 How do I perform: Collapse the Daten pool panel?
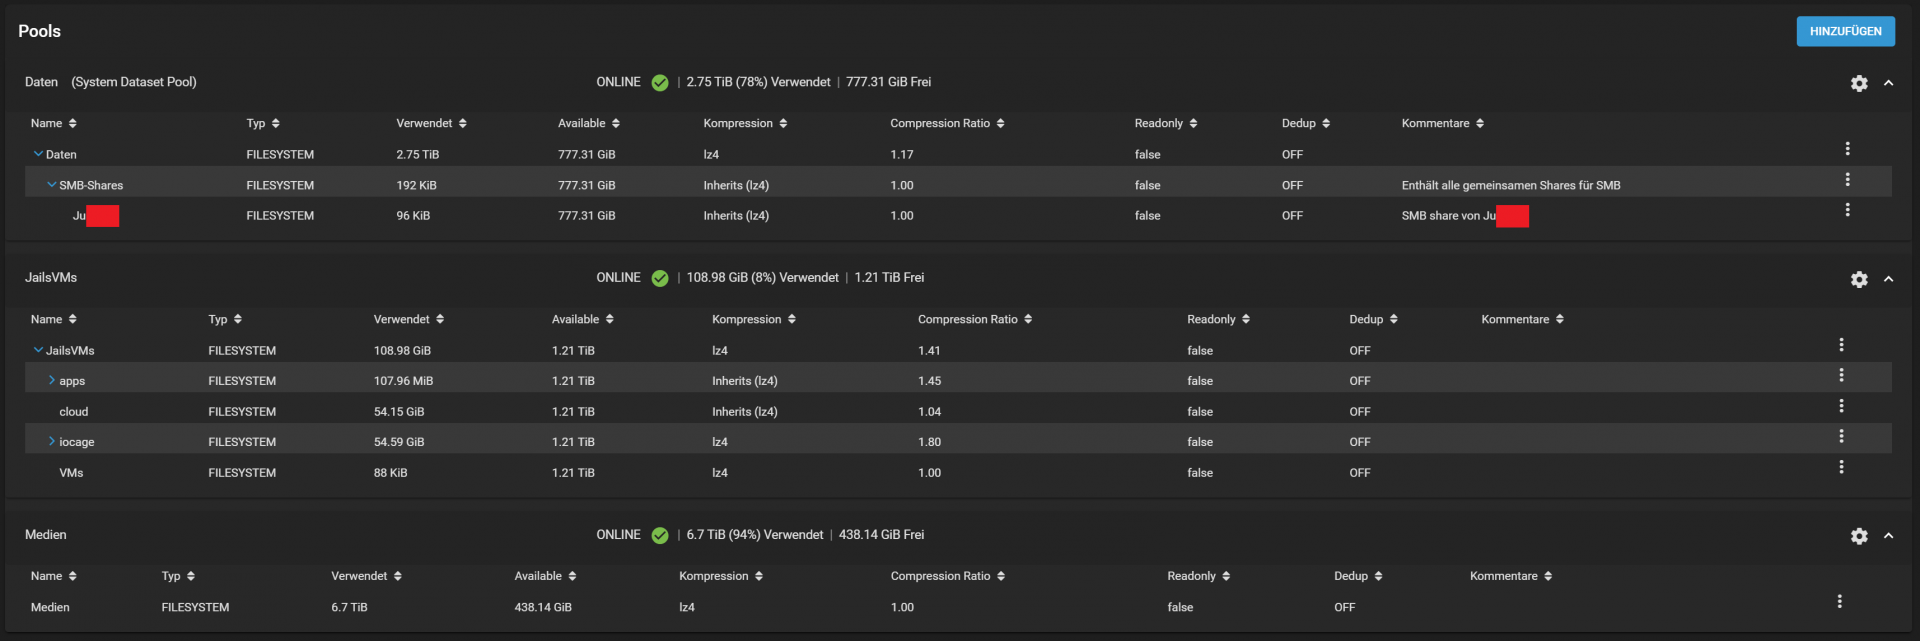(x=1888, y=83)
